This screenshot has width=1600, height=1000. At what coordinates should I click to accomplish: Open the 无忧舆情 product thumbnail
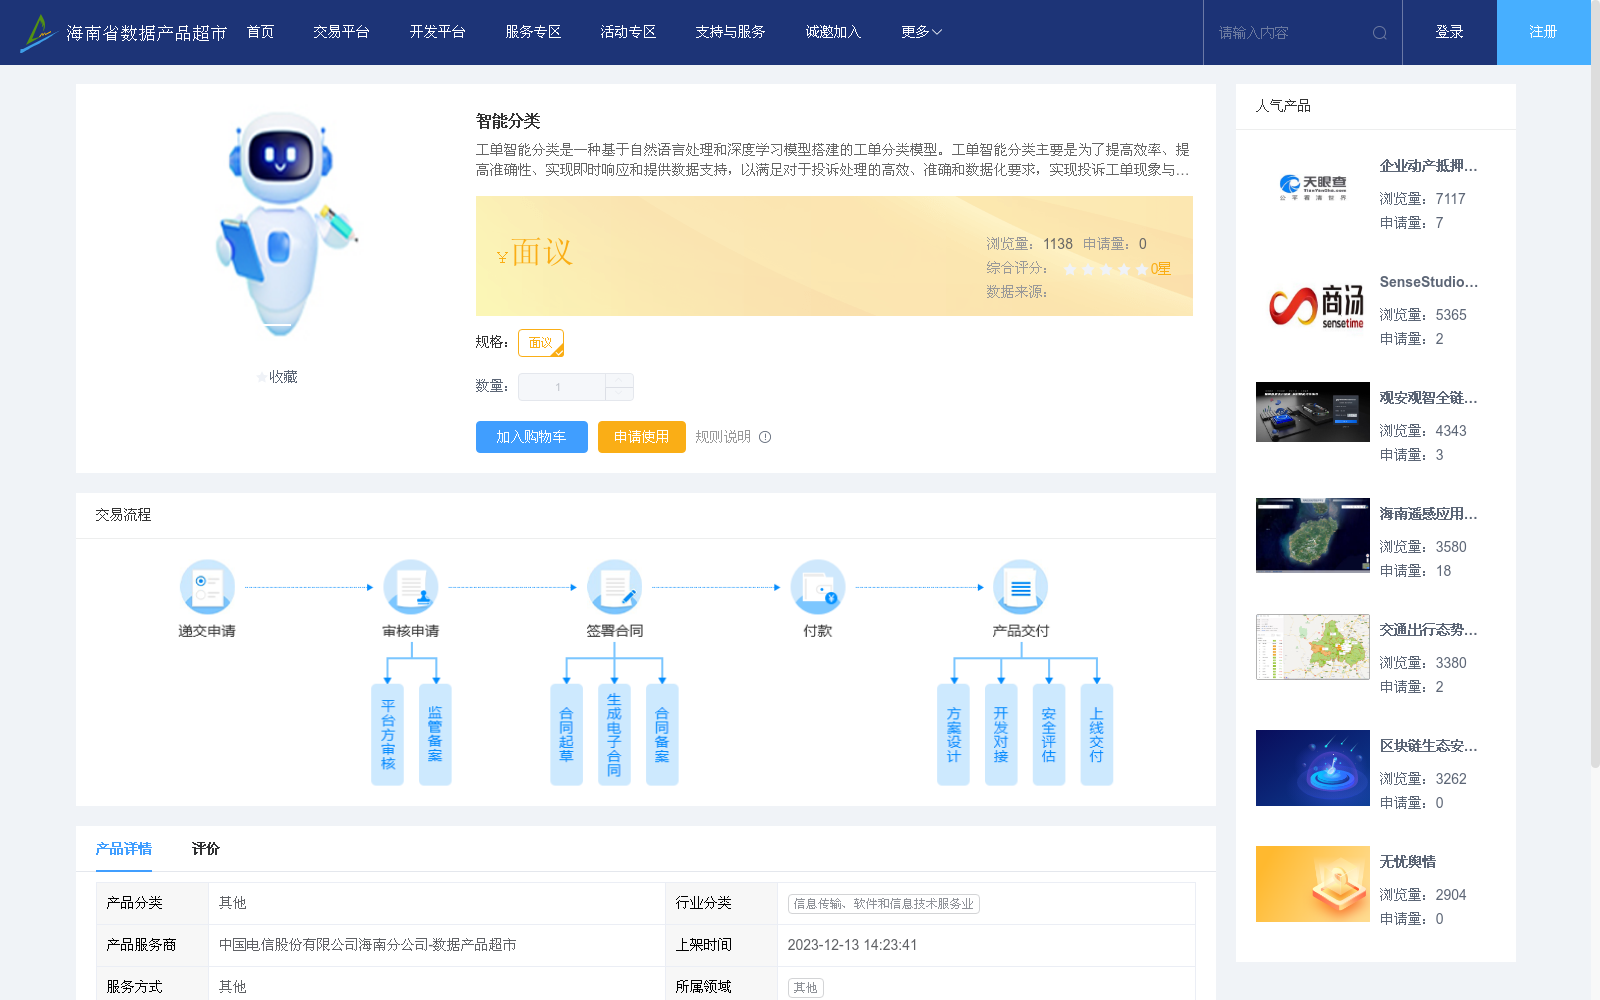[x=1313, y=884]
